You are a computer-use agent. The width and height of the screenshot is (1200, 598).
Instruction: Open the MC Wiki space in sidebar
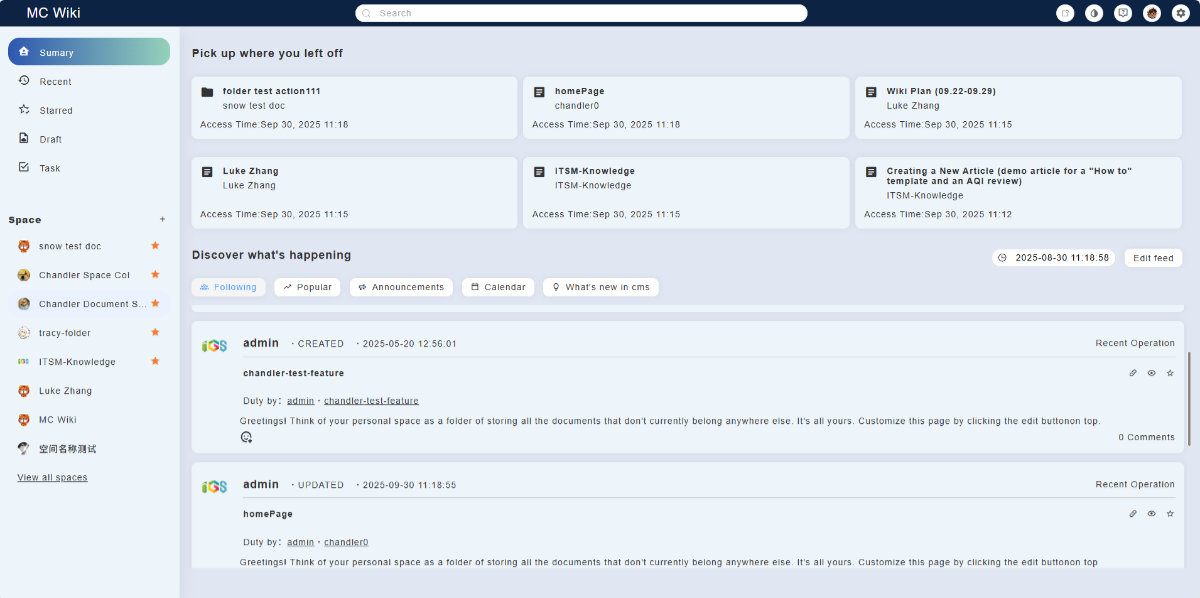[58, 420]
